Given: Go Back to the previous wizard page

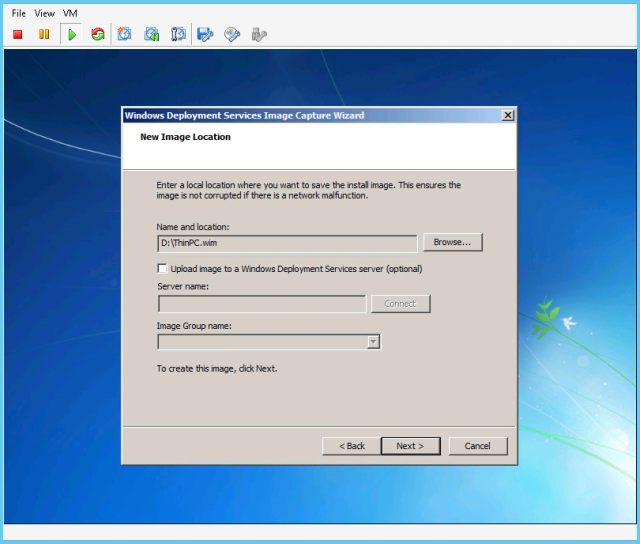Looking at the screenshot, I should [351, 446].
